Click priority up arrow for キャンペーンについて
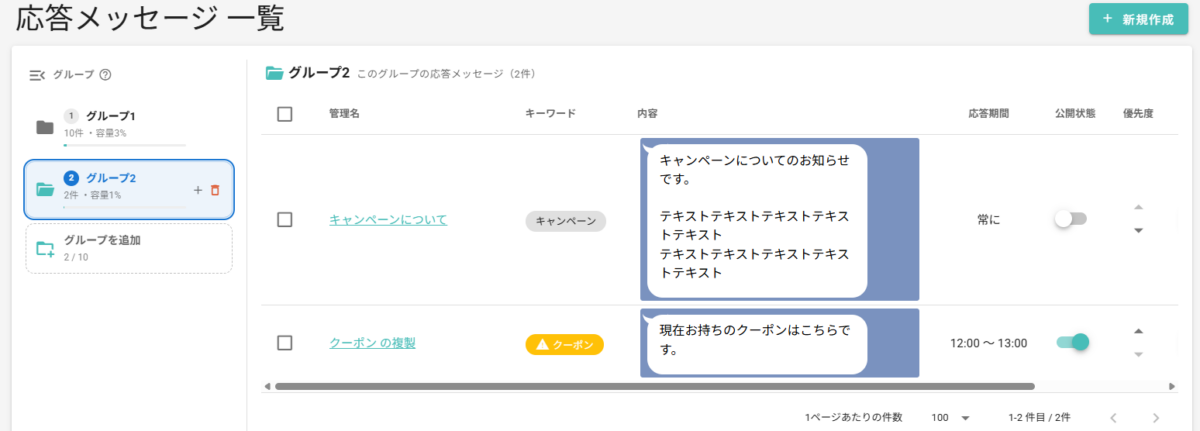The width and height of the screenshot is (1200, 431). pos(1138,207)
